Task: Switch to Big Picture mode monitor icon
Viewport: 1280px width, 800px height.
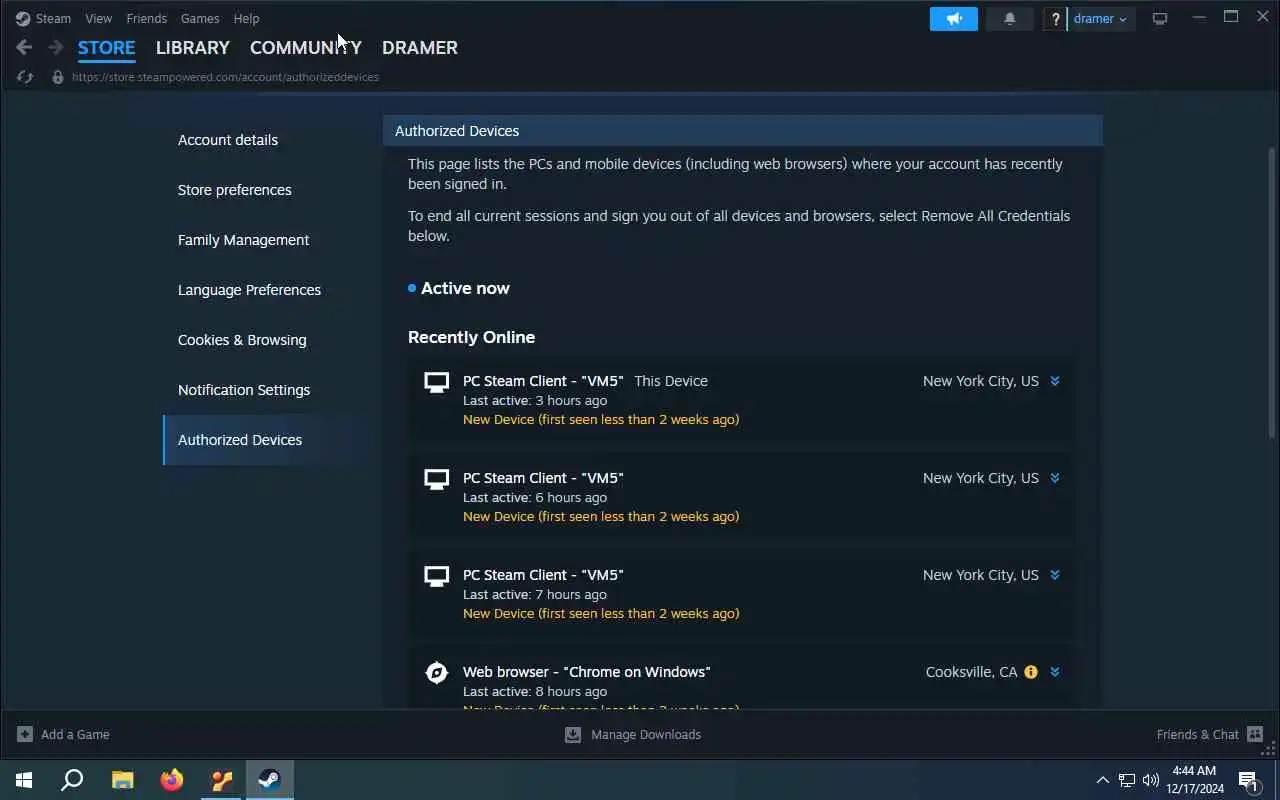Action: click(1160, 19)
